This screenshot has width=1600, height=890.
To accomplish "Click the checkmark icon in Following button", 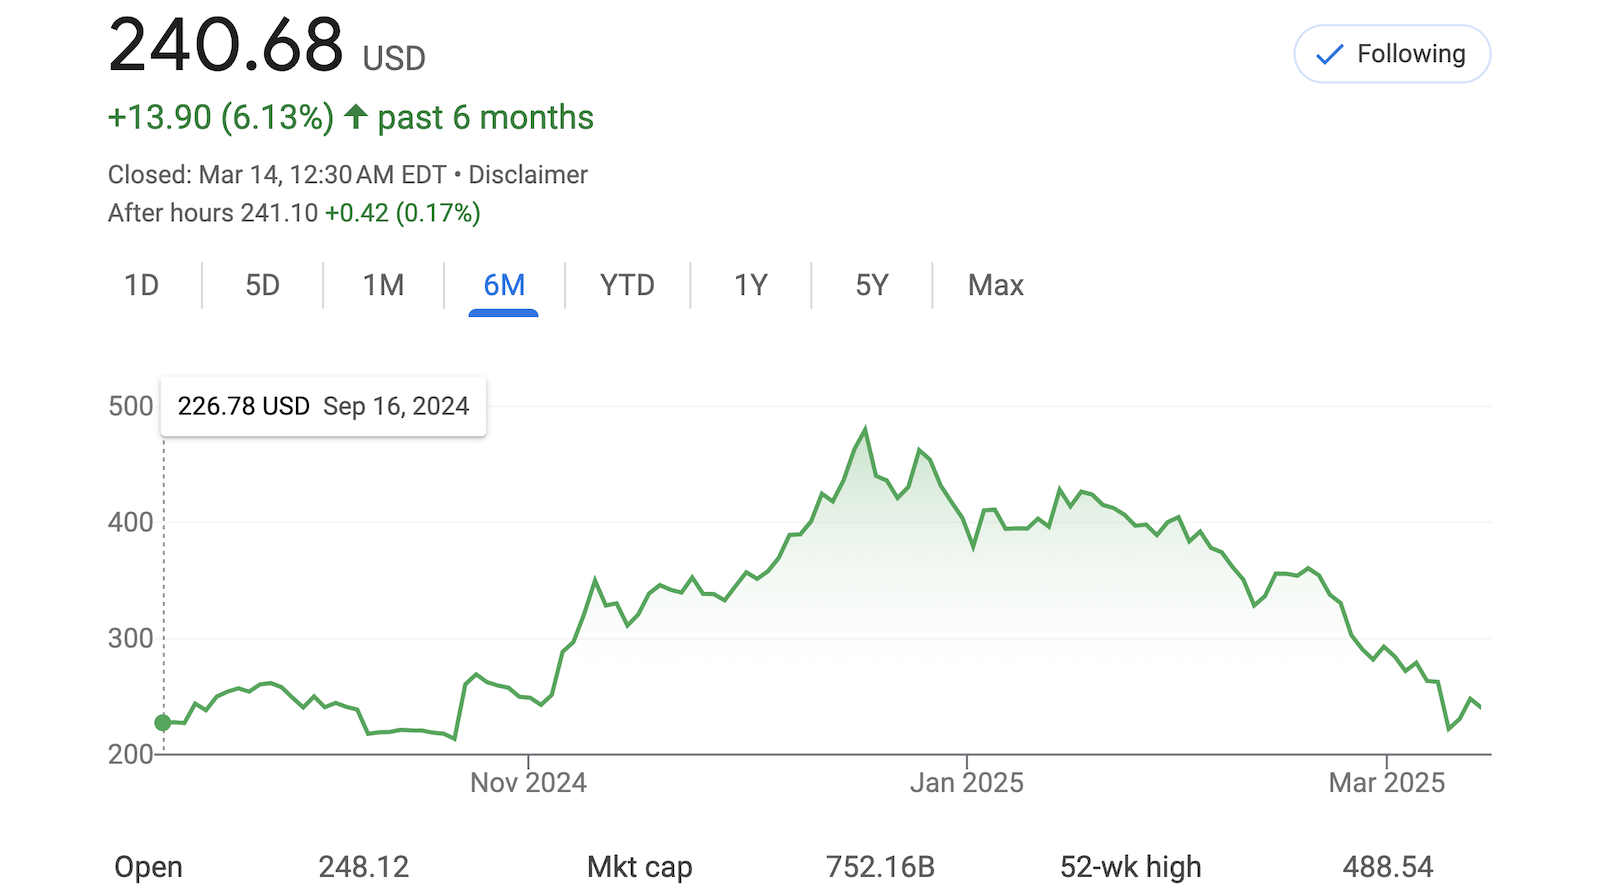I will [x=1329, y=55].
